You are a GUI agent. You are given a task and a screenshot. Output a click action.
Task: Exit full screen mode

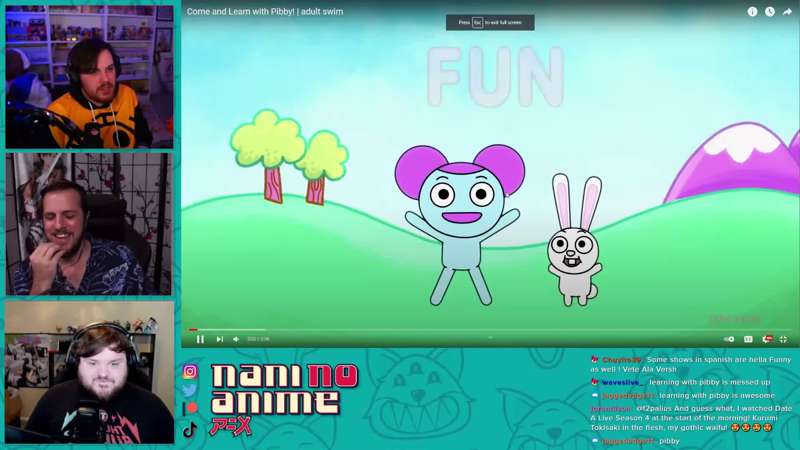[784, 339]
